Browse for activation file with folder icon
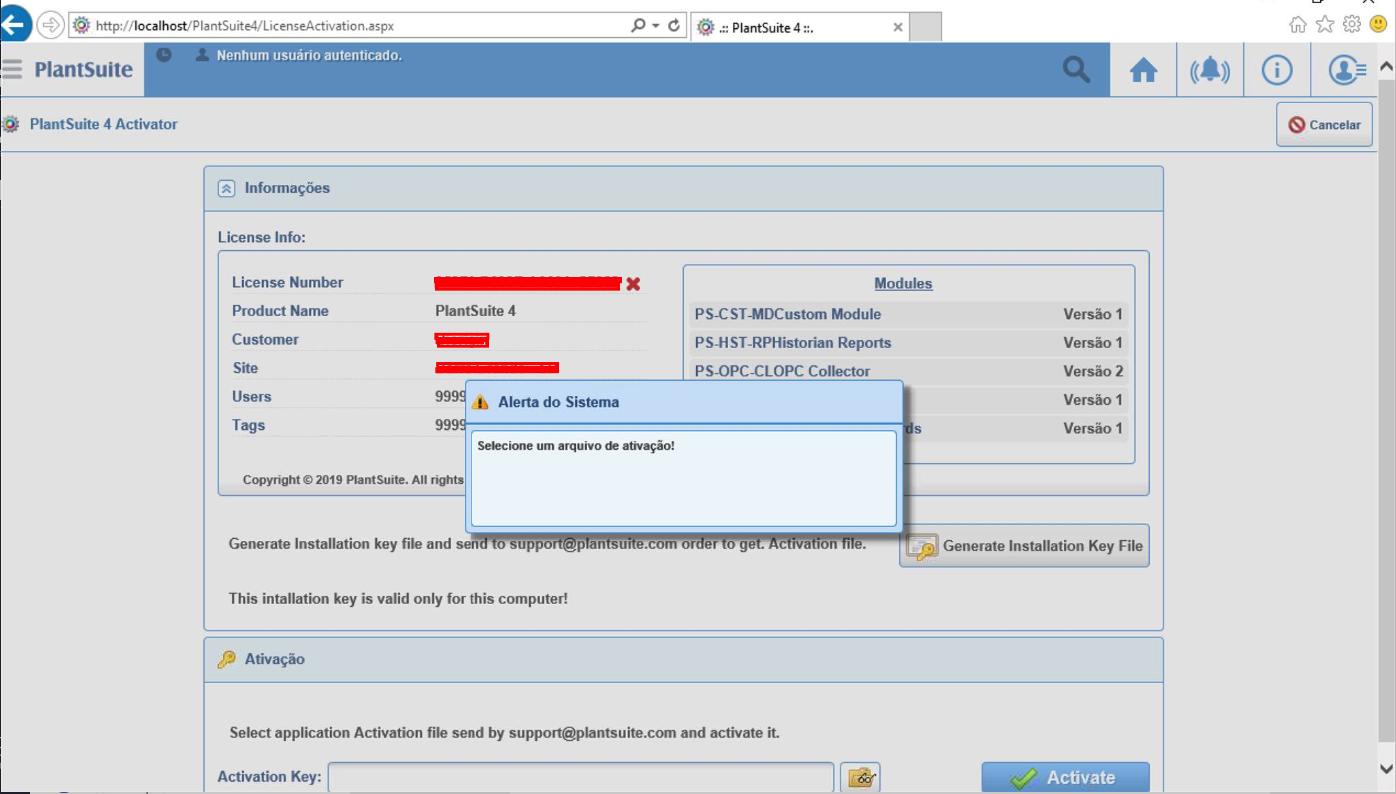This screenshot has width=1396, height=794. tap(860, 778)
